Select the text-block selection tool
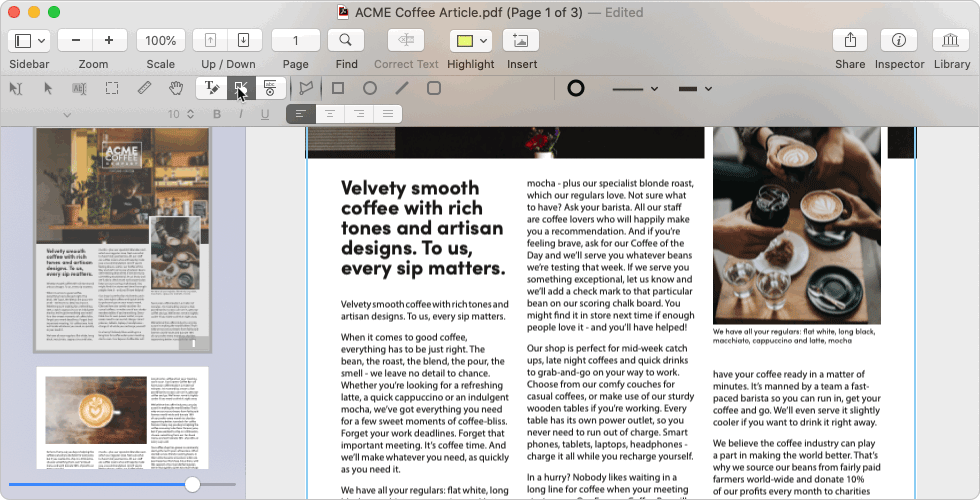 (79, 89)
